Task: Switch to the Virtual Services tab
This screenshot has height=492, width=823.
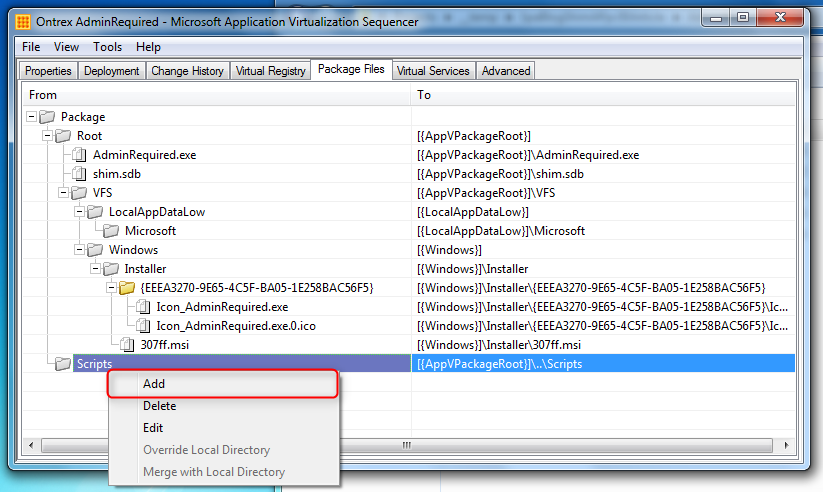Action: 433,71
